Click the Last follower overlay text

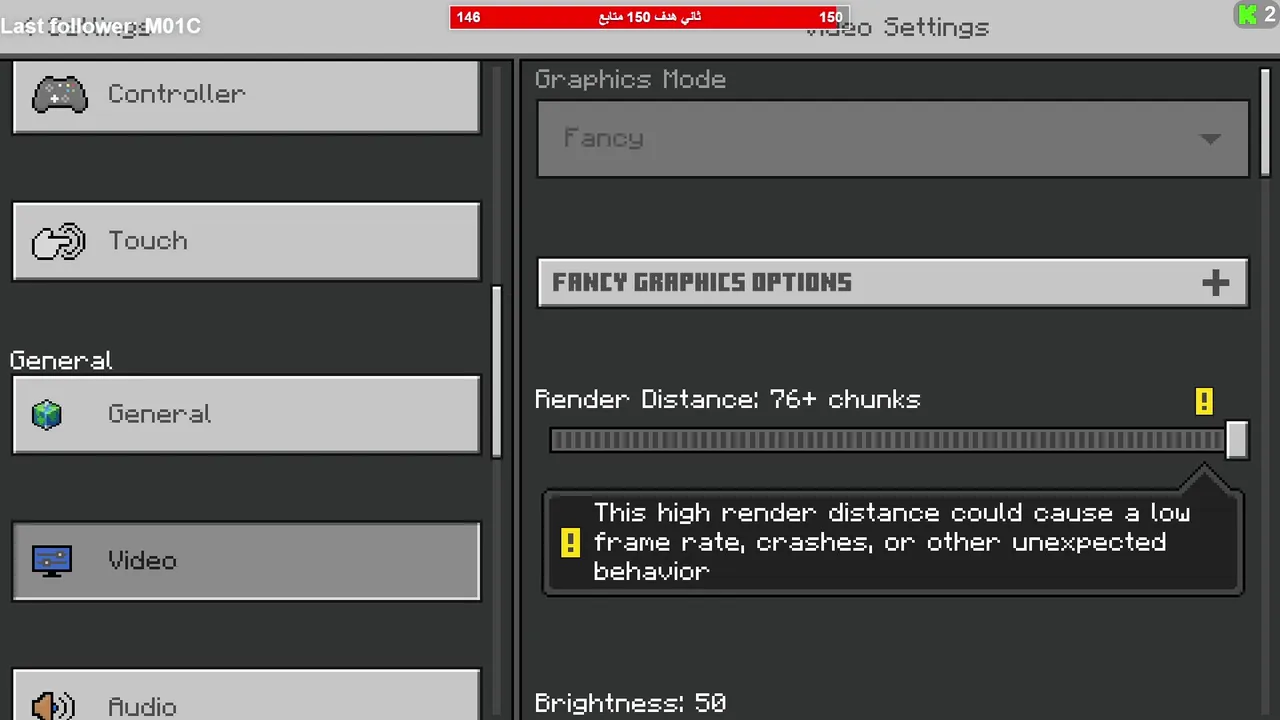click(100, 26)
